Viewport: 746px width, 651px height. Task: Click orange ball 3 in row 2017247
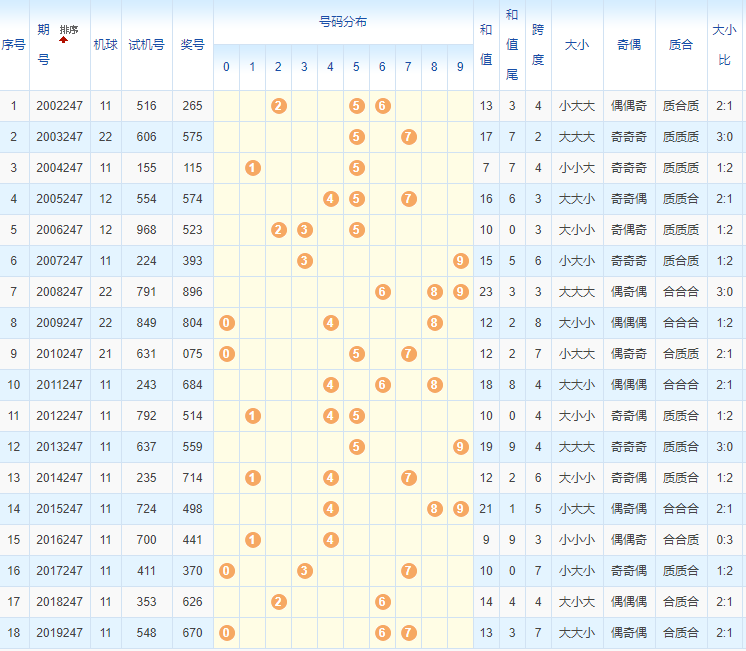click(x=305, y=571)
